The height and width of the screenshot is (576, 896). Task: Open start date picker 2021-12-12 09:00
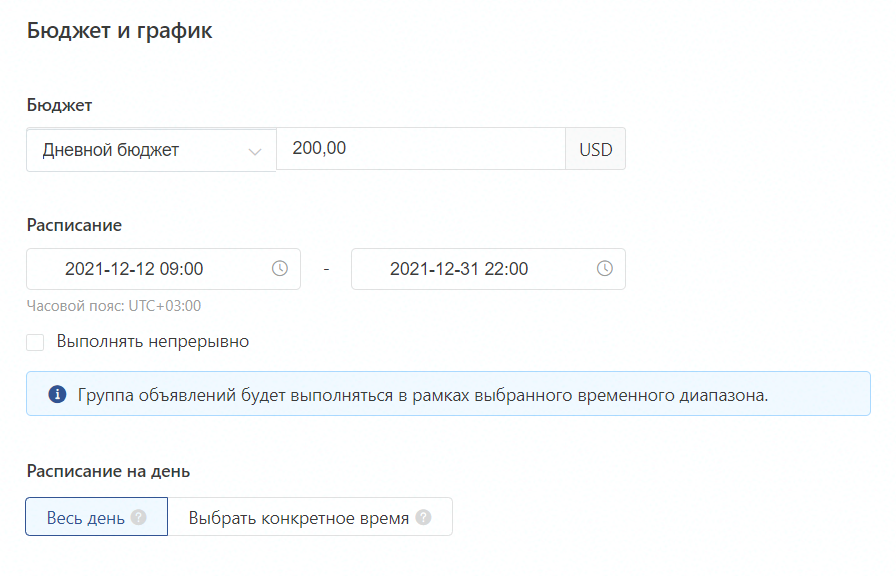(x=163, y=269)
